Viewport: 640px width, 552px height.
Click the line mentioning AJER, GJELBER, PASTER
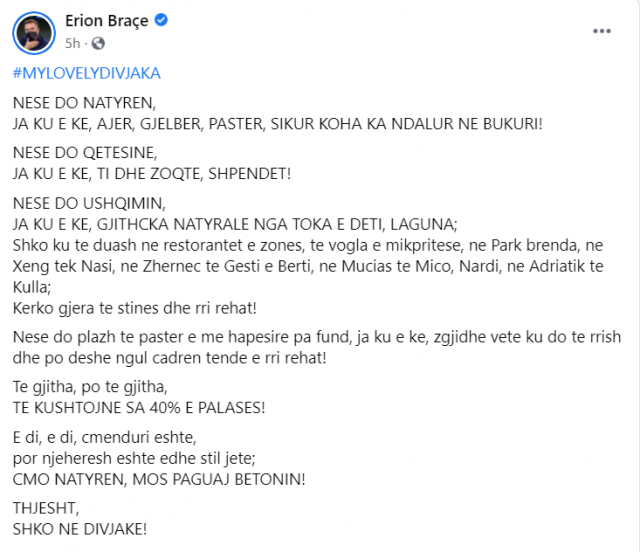(x=278, y=124)
